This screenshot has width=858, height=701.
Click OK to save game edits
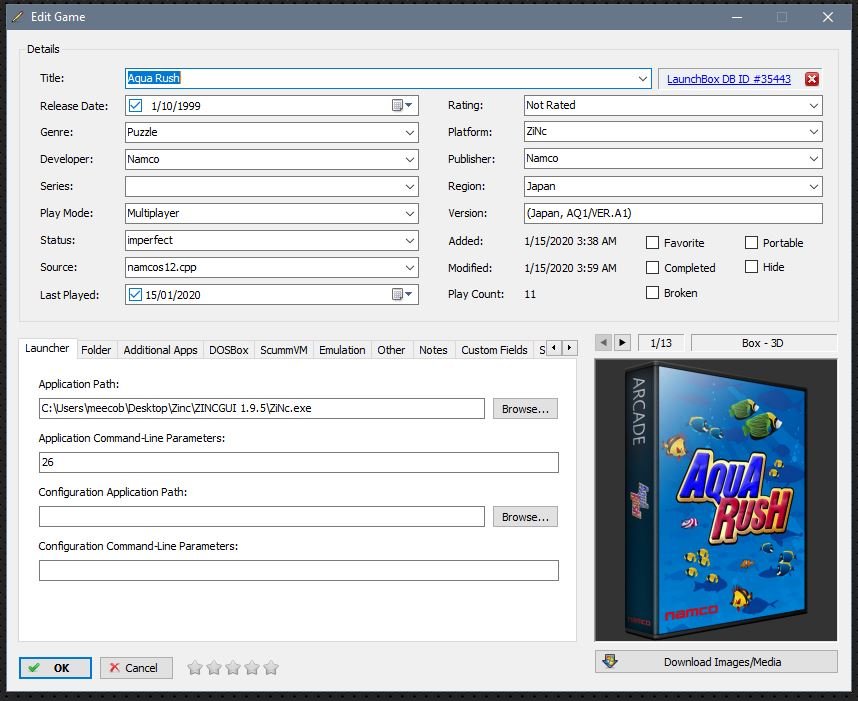(55, 668)
